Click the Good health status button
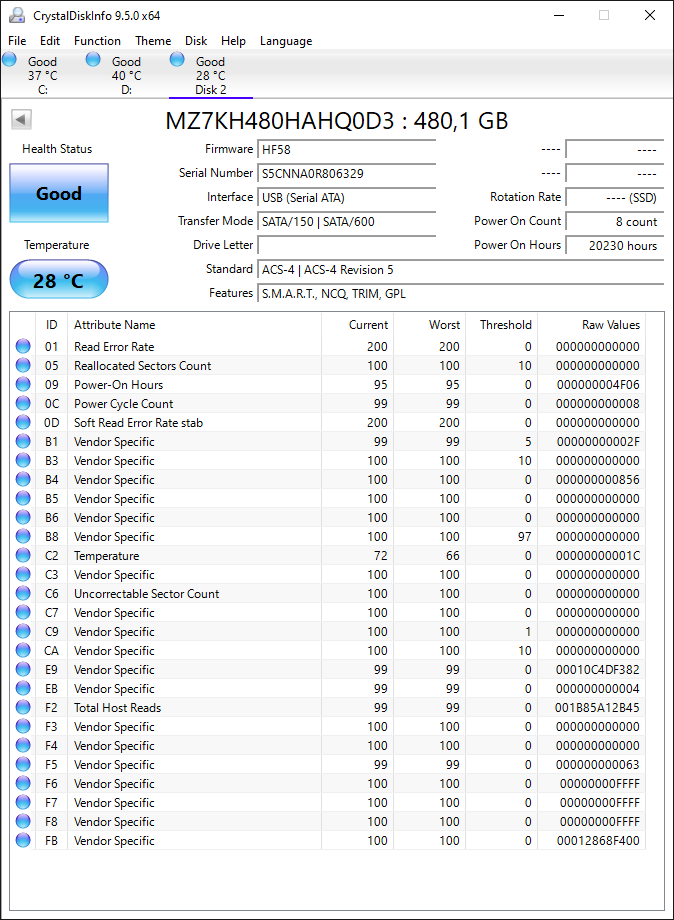674x920 pixels. 59,193
